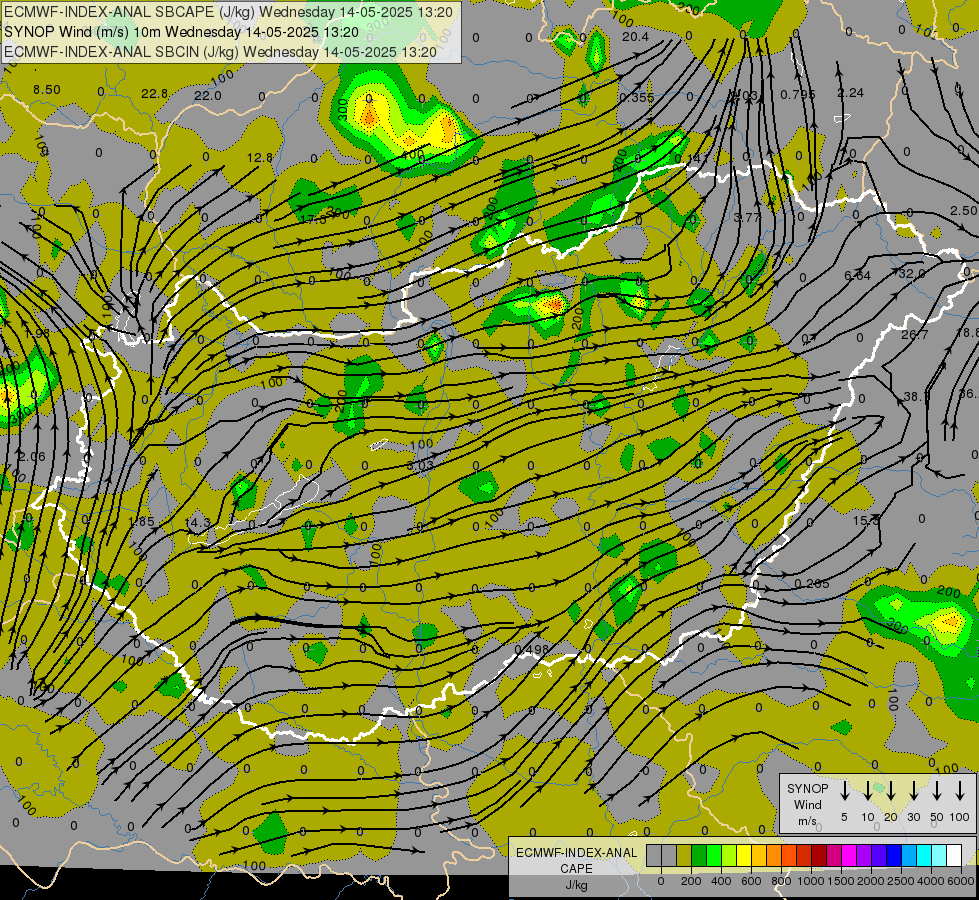Select the yellow 500–600 J/kg legend swatch

click(x=744, y=855)
